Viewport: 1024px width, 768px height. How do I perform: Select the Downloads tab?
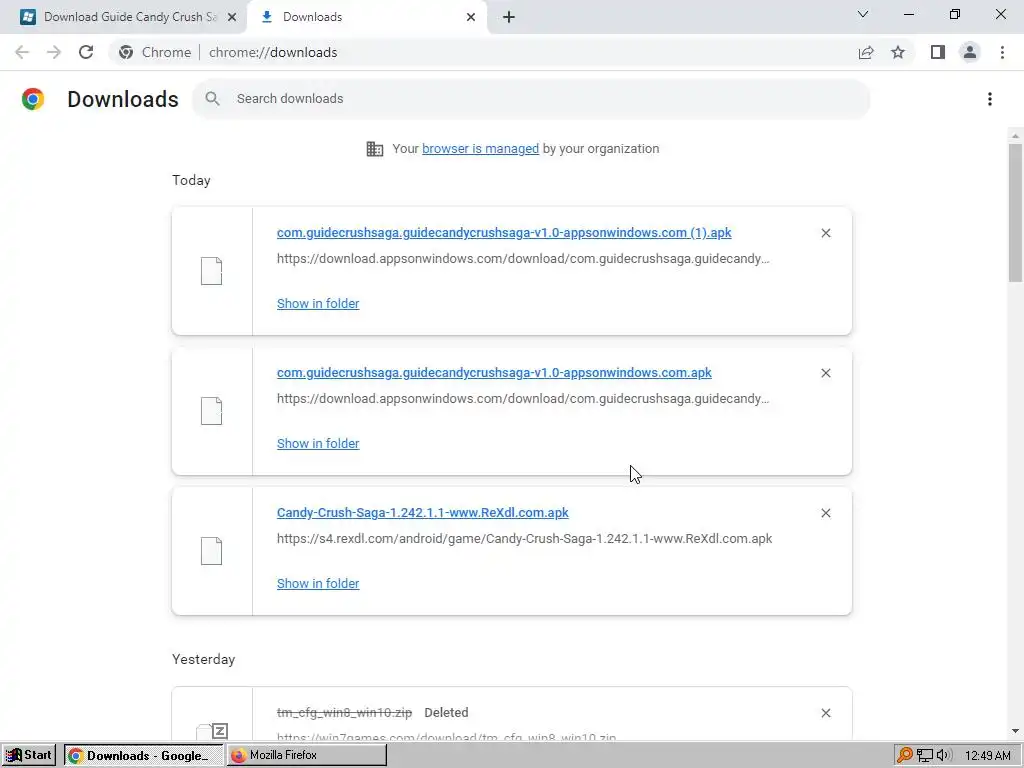pyautogui.click(x=366, y=17)
